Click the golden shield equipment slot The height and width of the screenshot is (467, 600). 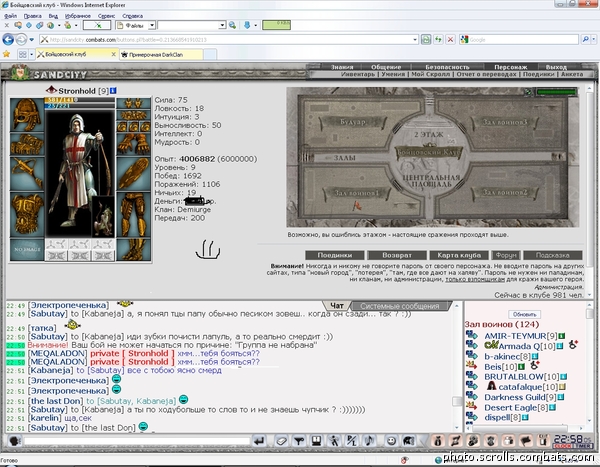coord(133,174)
